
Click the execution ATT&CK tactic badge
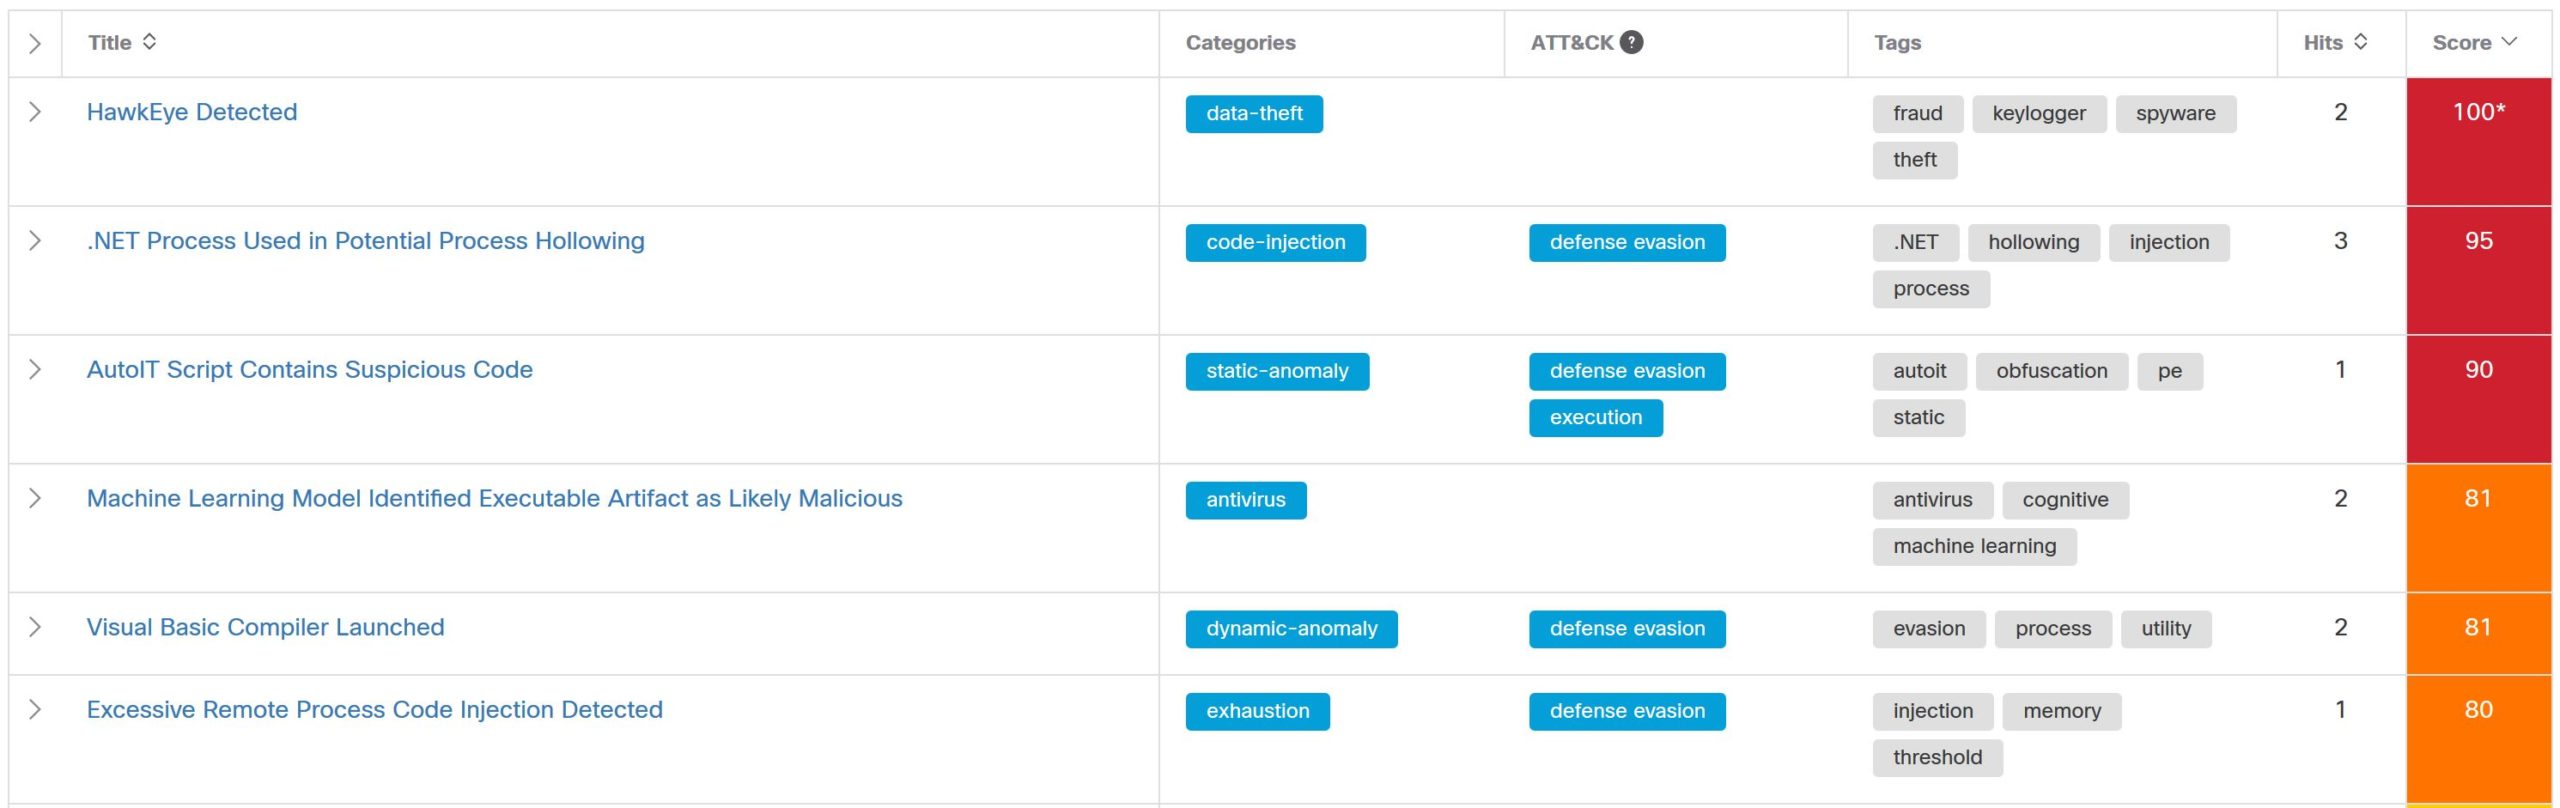[x=1595, y=418]
